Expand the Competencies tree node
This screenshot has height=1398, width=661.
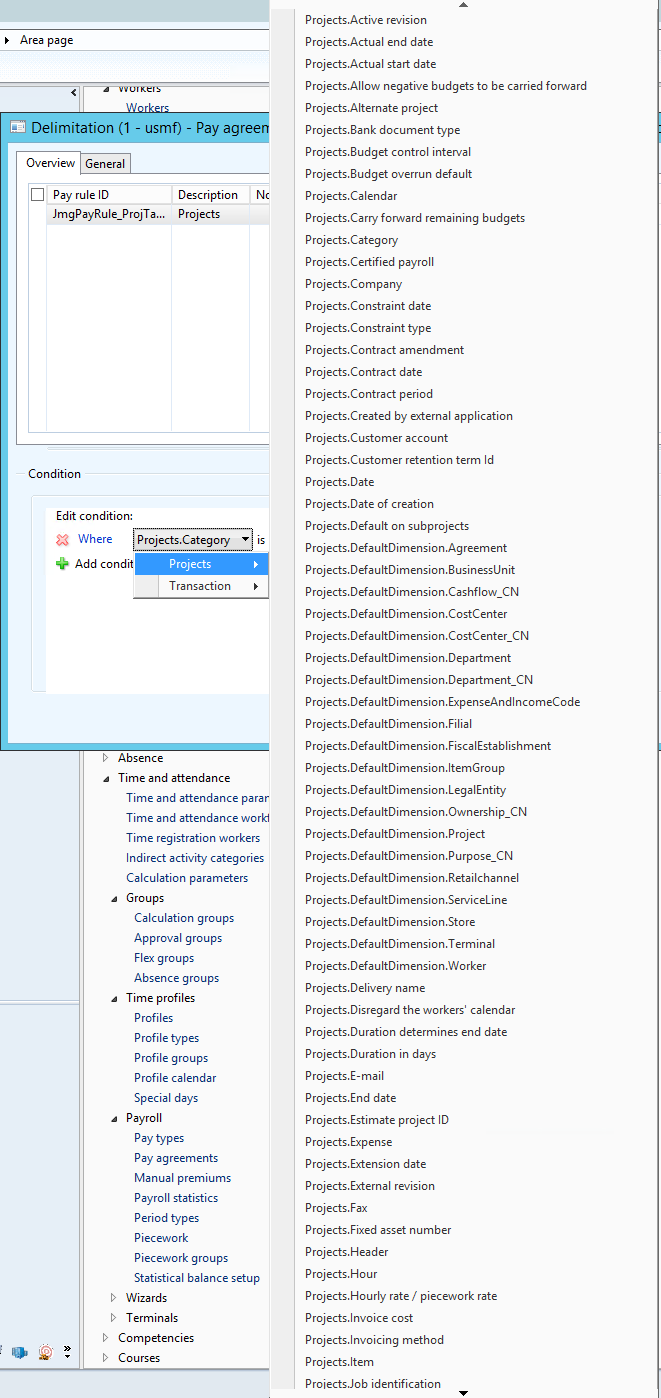[107, 1338]
